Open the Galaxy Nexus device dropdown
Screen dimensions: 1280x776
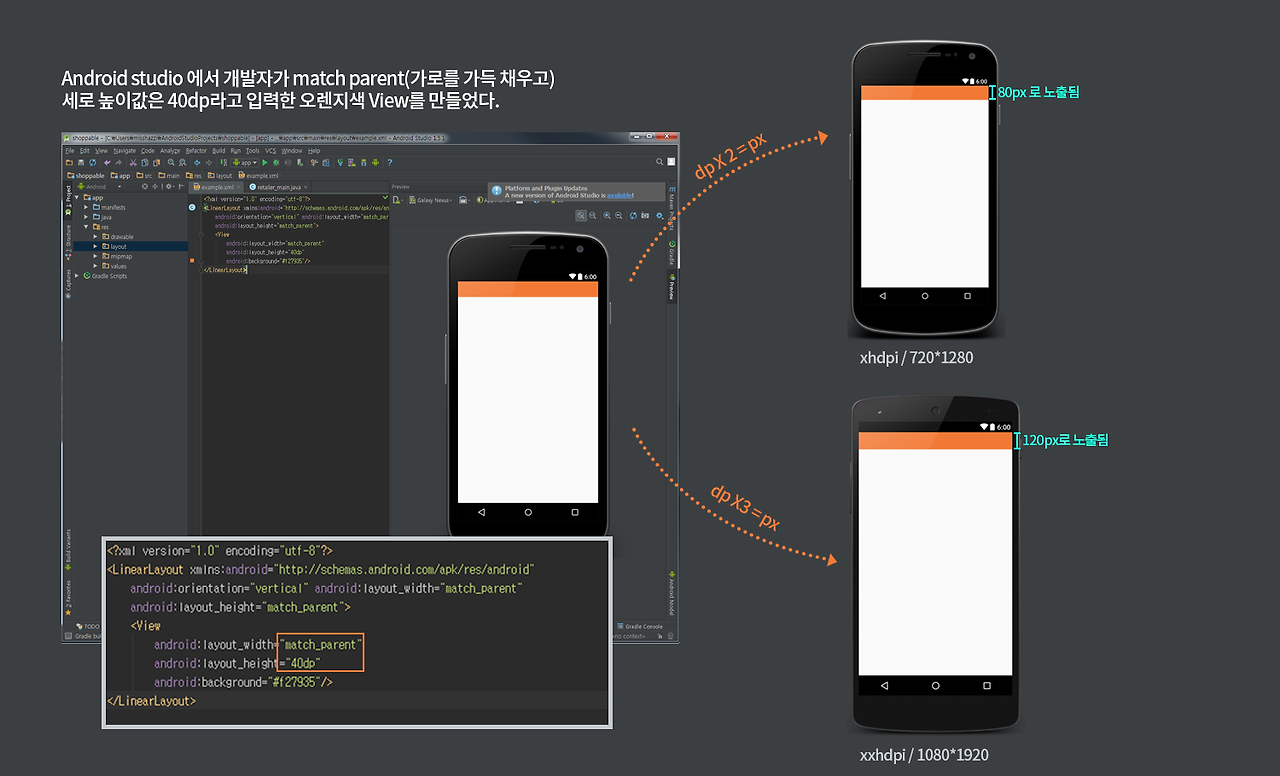coord(432,200)
